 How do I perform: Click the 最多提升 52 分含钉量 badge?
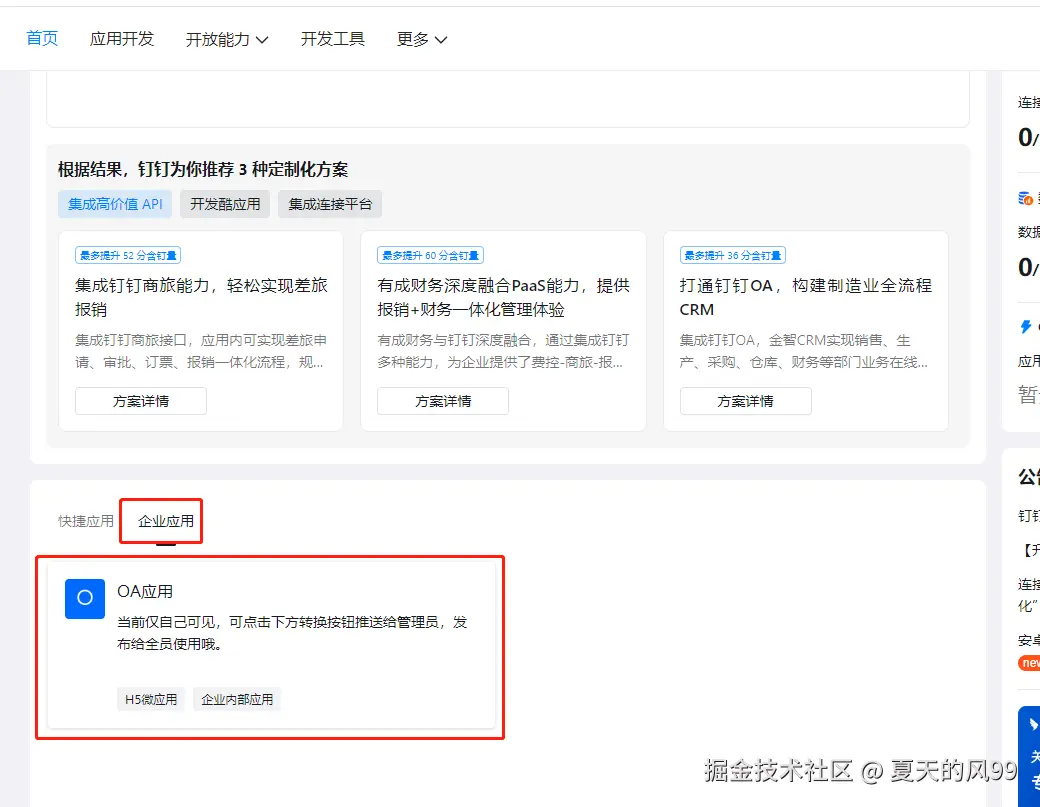point(128,255)
